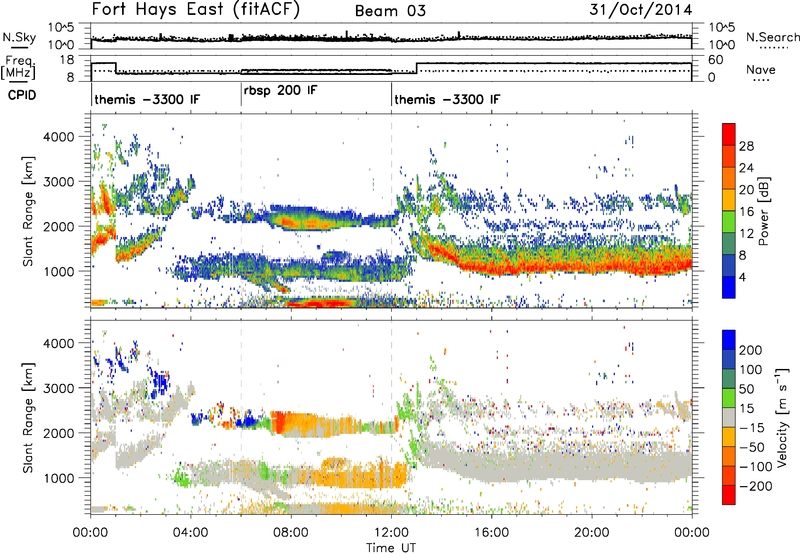Click the '18' frequency axis tick
This screenshot has width=800, height=554.
pyautogui.click(x=67, y=60)
